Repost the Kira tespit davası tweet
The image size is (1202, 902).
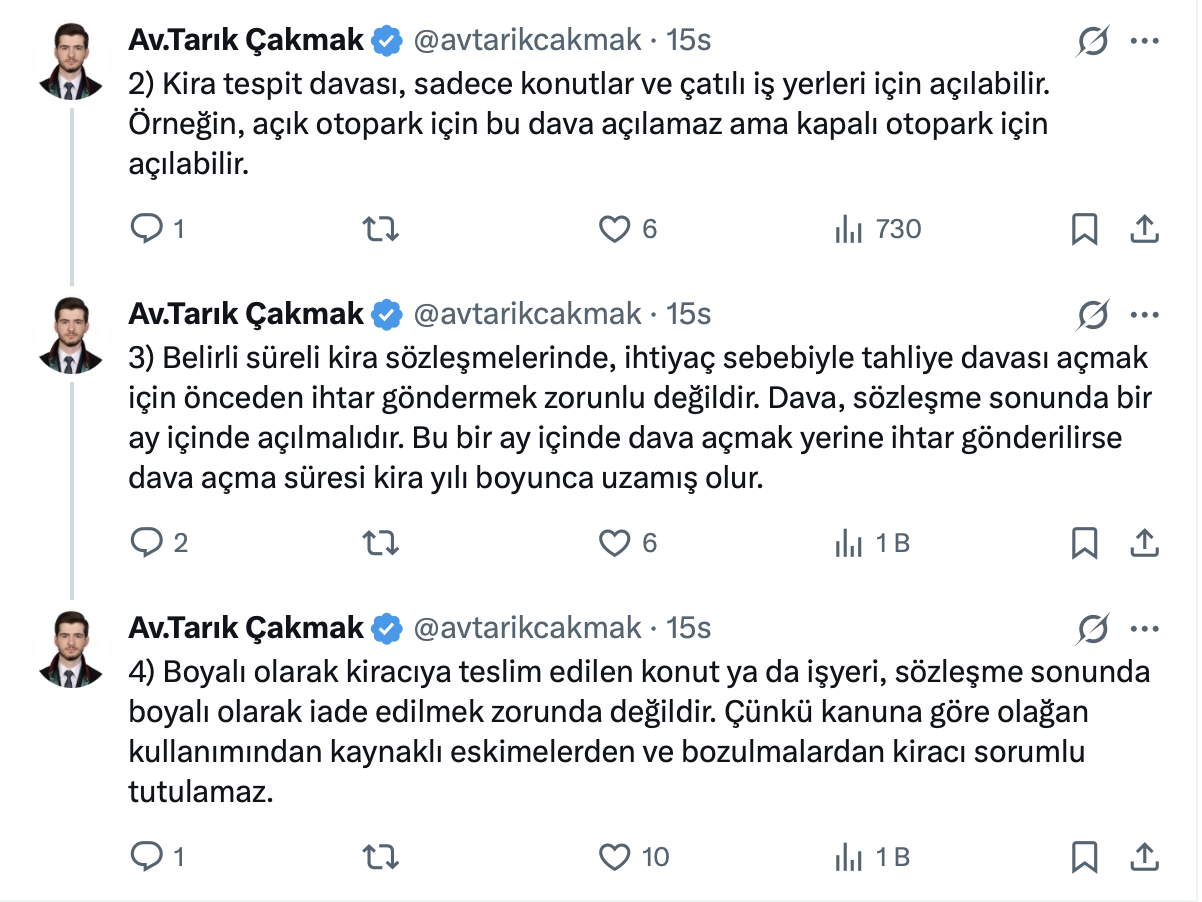pyautogui.click(x=380, y=230)
